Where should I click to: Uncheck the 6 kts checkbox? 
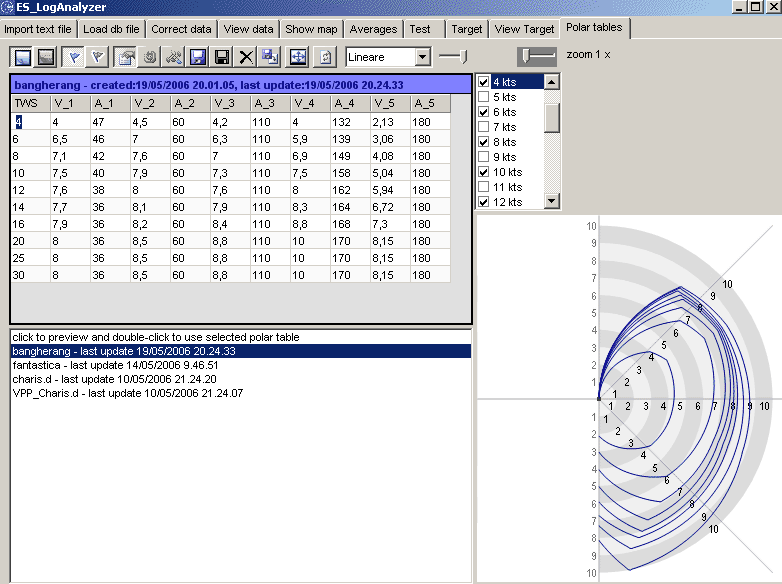point(483,112)
